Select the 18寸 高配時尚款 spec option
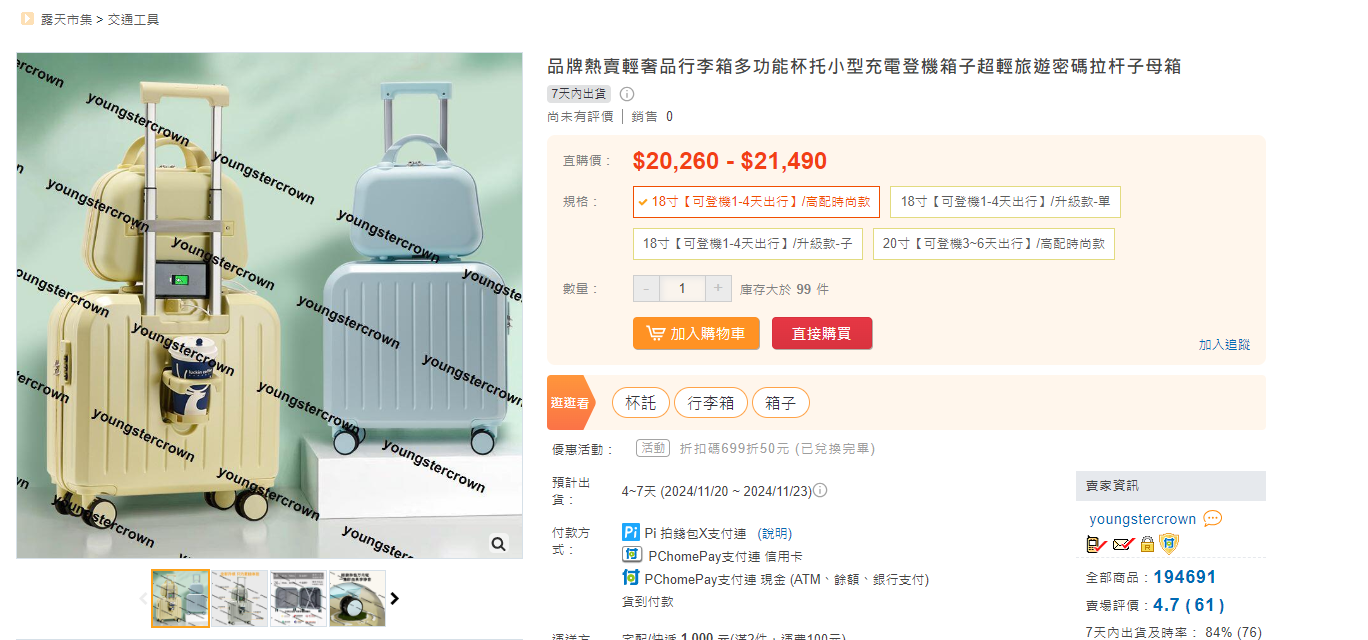1368x640 pixels. tap(756, 202)
